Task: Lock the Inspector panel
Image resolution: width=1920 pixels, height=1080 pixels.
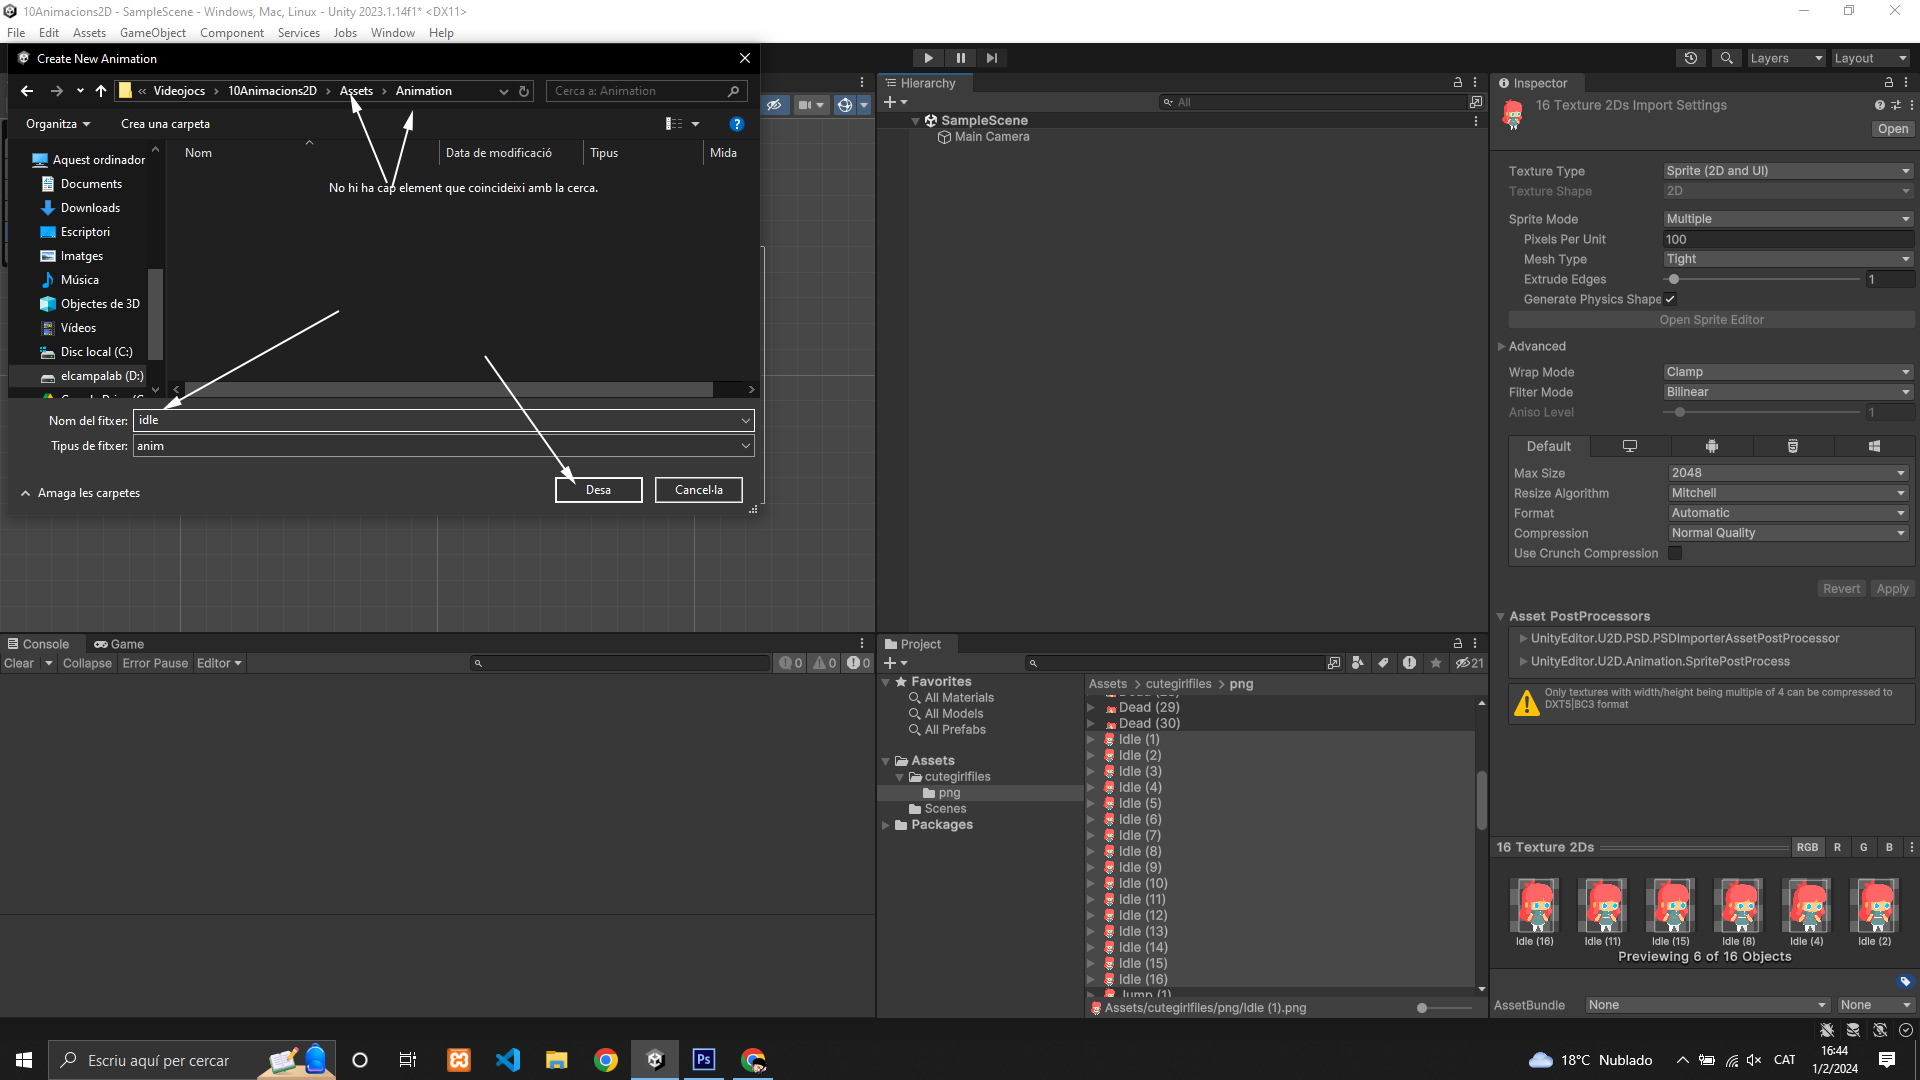Action: (1888, 83)
